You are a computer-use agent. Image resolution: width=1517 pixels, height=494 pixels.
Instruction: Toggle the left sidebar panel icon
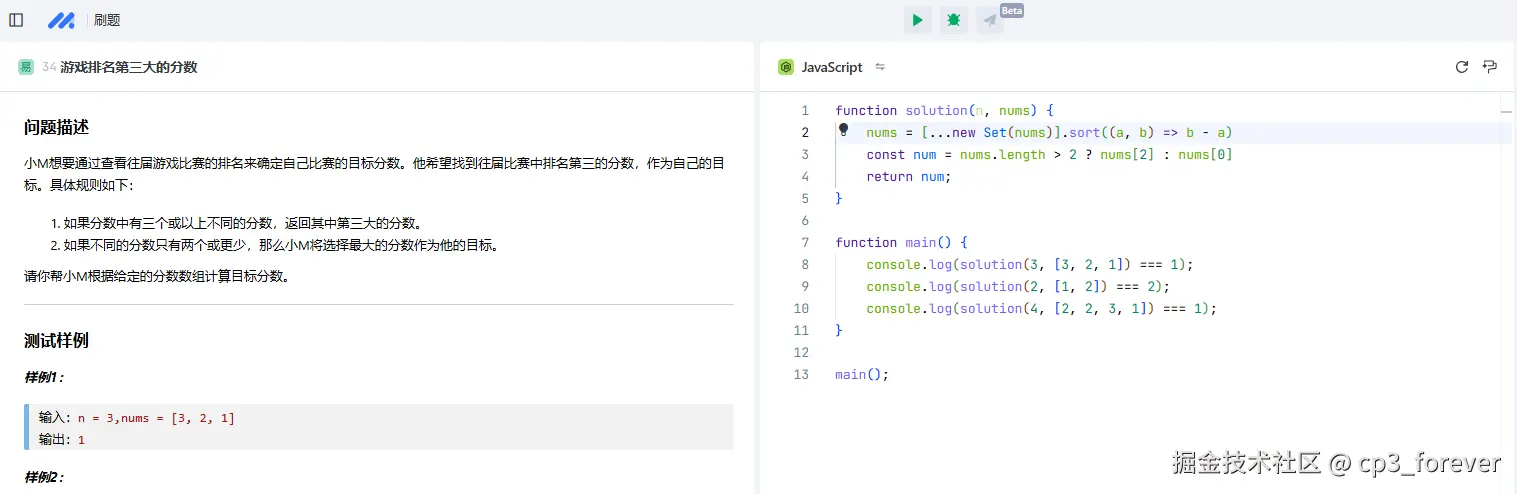(x=16, y=20)
